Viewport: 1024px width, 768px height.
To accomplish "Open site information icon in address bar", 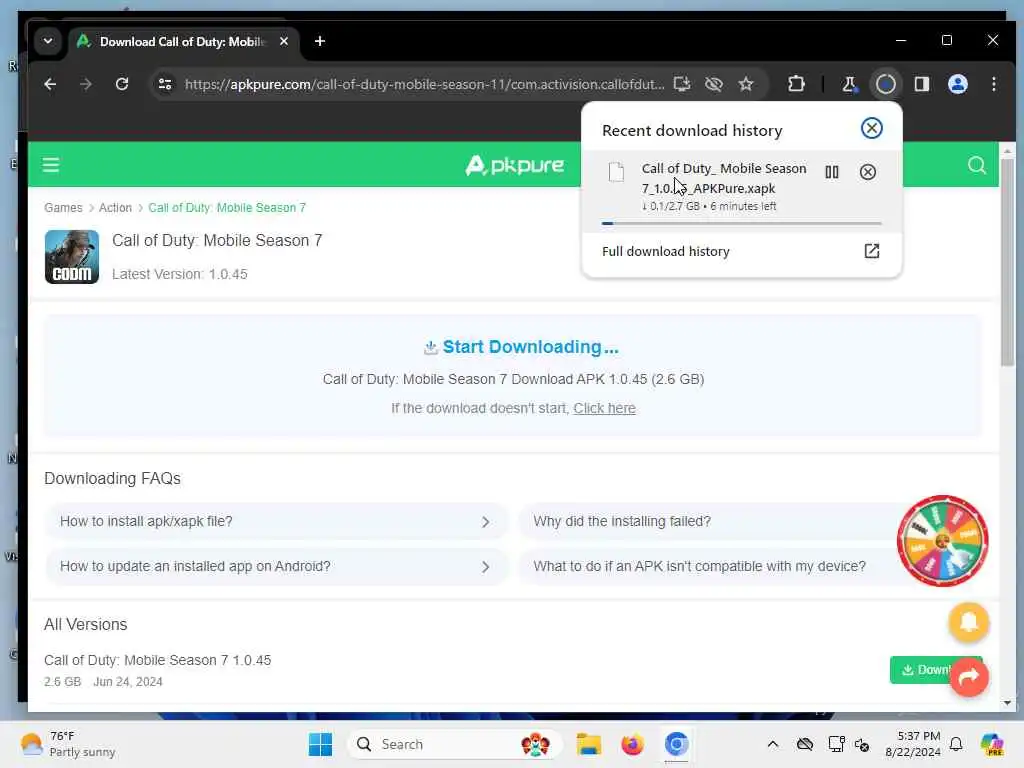I will click(165, 84).
